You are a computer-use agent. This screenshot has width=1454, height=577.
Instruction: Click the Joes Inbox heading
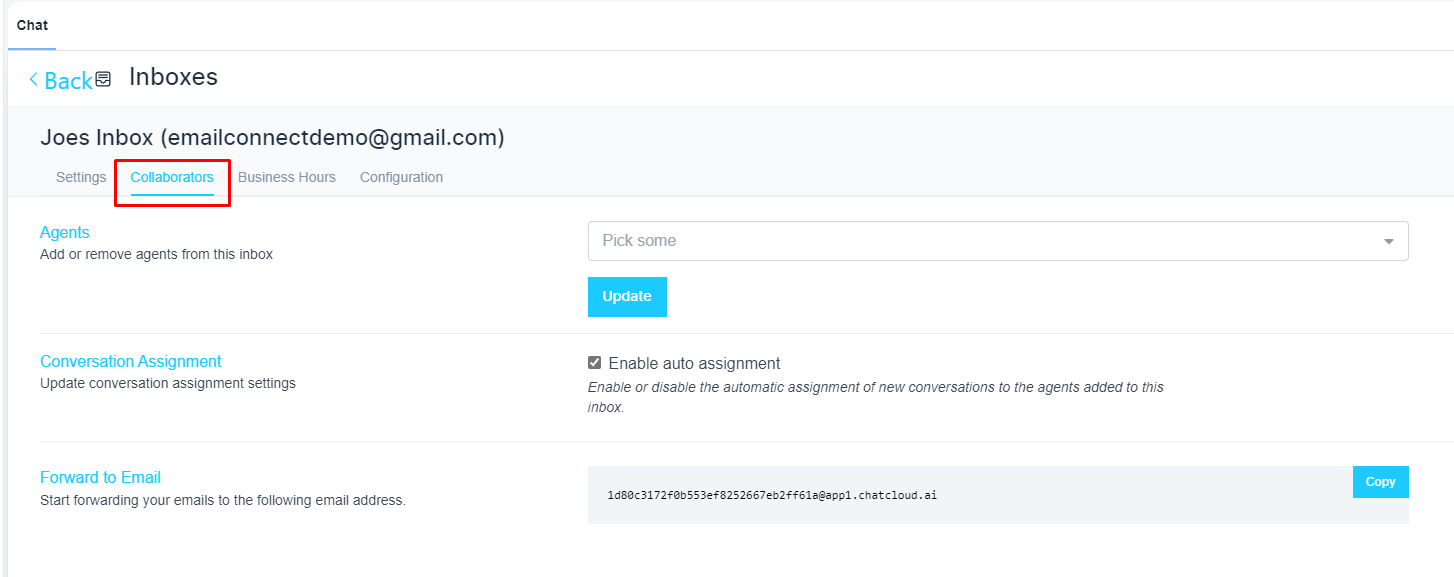click(272, 138)
